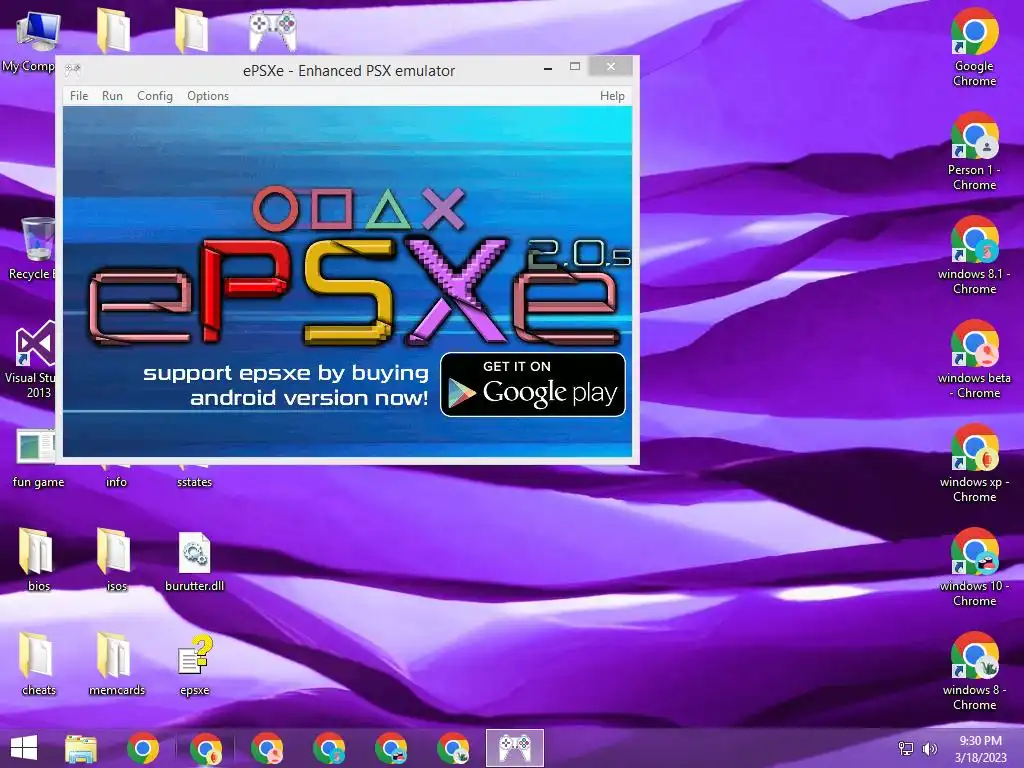Select the windows 8 - Chrome shortcut

click(974, 671)
